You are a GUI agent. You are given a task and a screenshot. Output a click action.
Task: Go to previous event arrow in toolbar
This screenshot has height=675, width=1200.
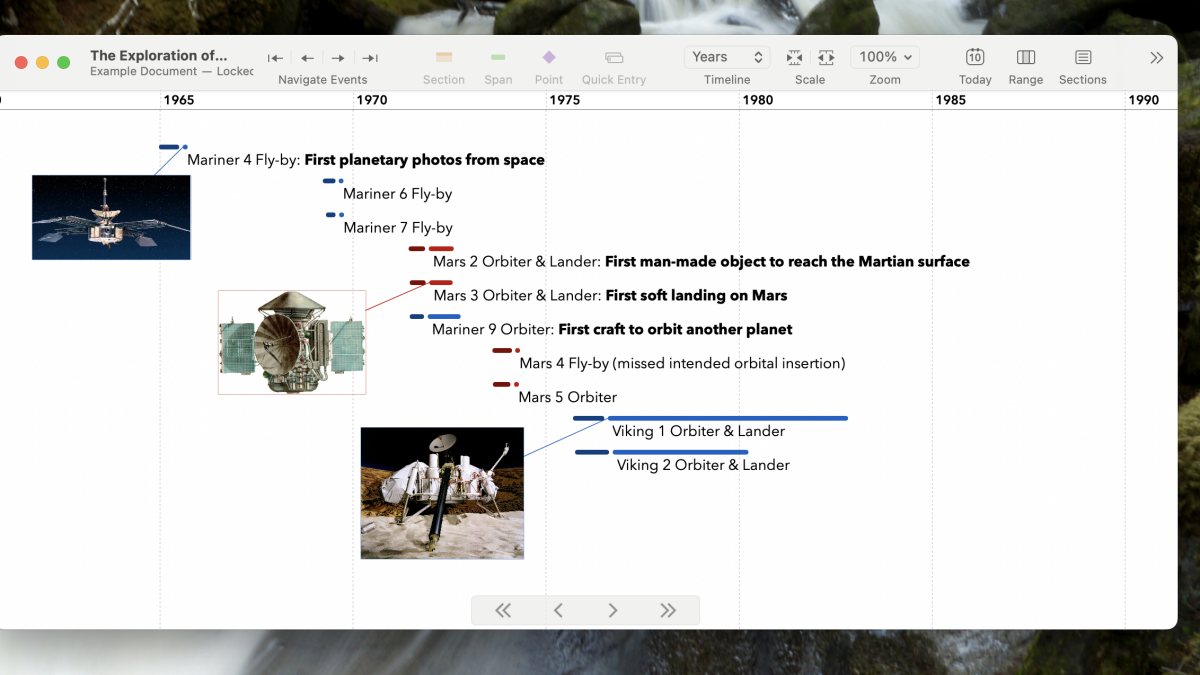[x=307, y=58]
